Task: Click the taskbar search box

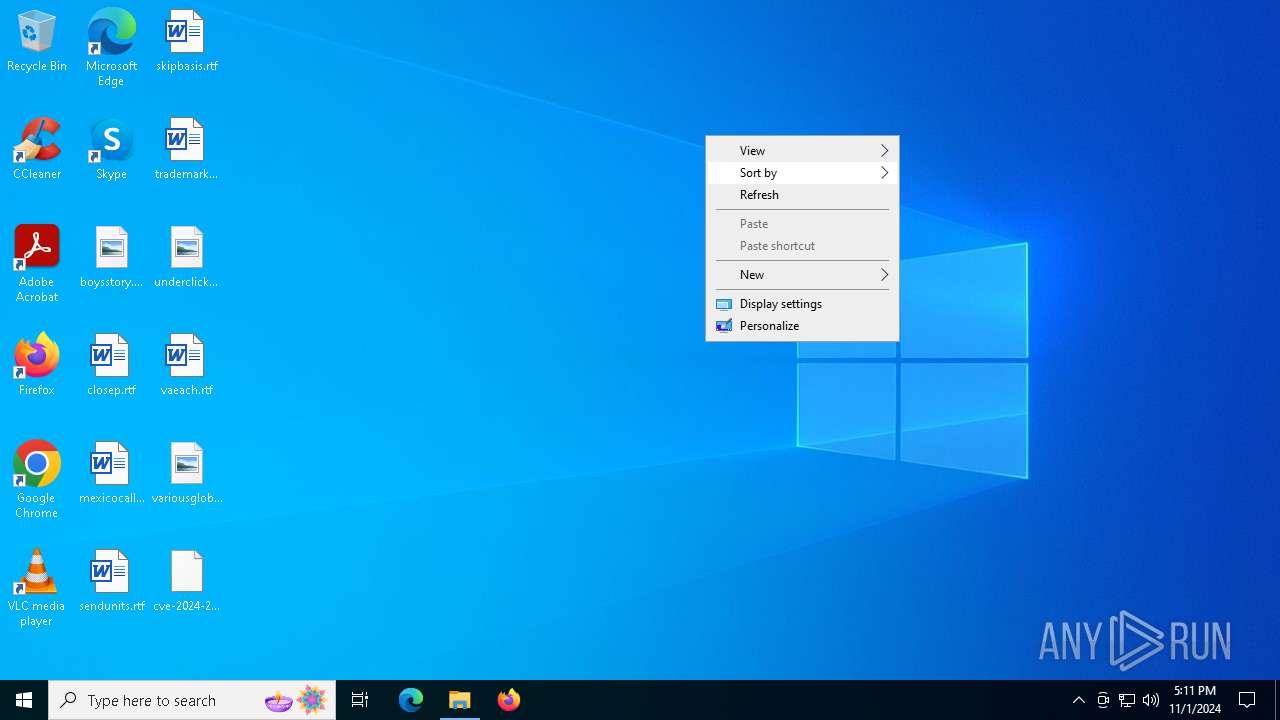Action: (192, 700)
